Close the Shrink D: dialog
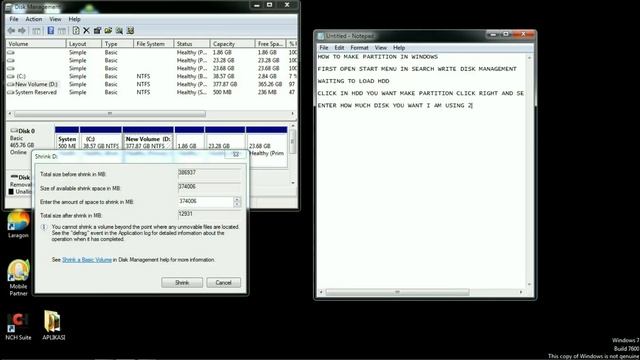The height and width of the screenshot is (360, 640). (x=236, y=154)
